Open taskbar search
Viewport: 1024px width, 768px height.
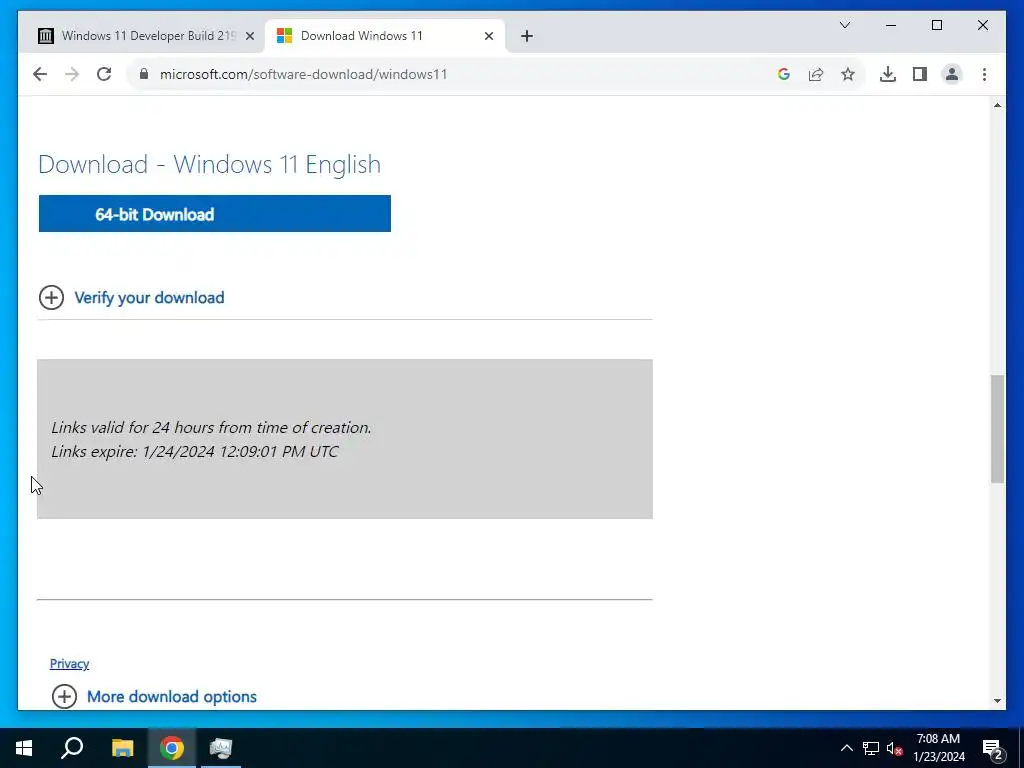(x=72, y=748)
